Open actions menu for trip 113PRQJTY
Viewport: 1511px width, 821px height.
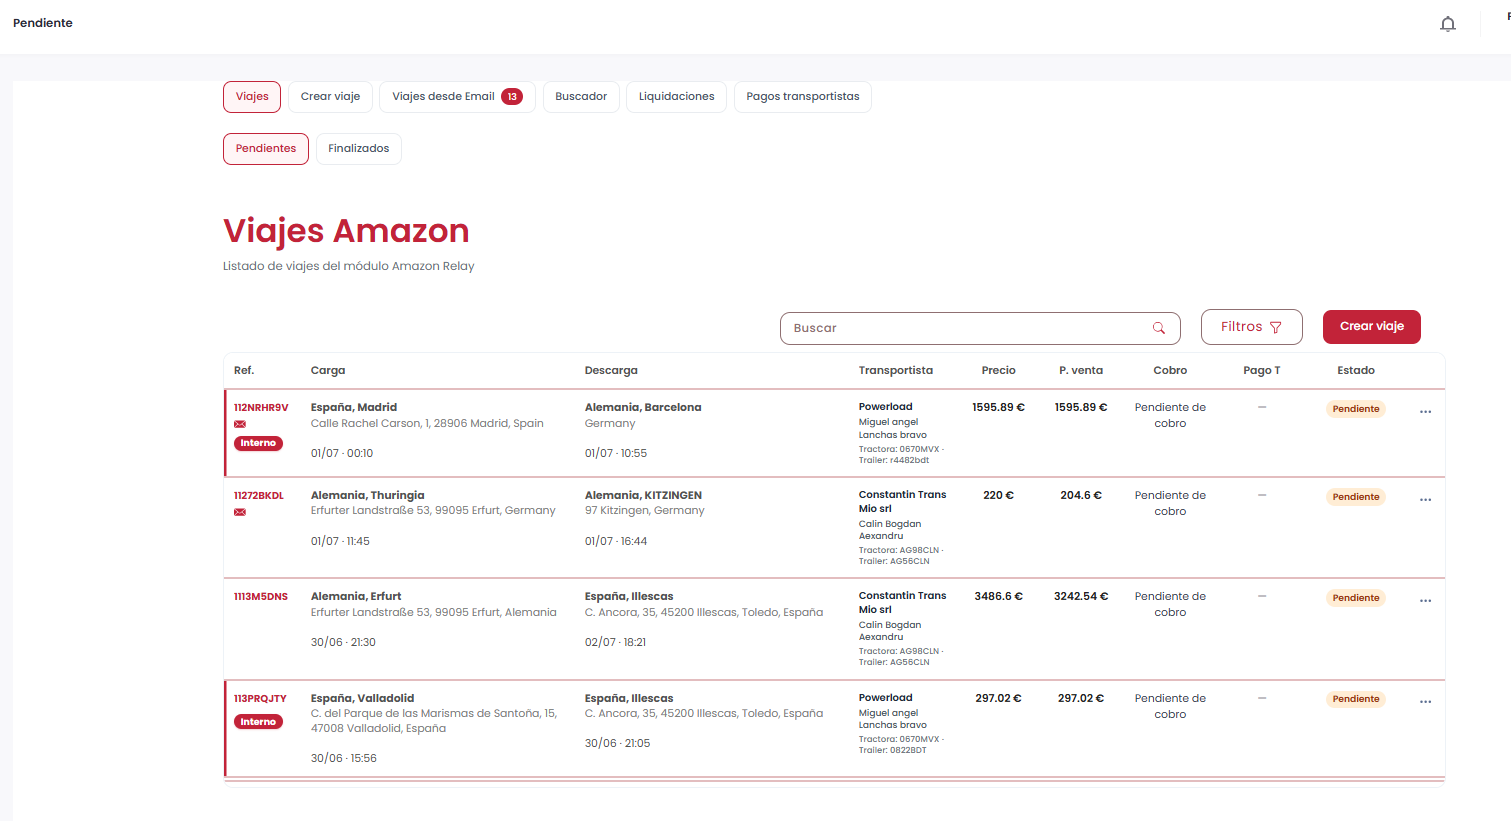[1425, 702]
